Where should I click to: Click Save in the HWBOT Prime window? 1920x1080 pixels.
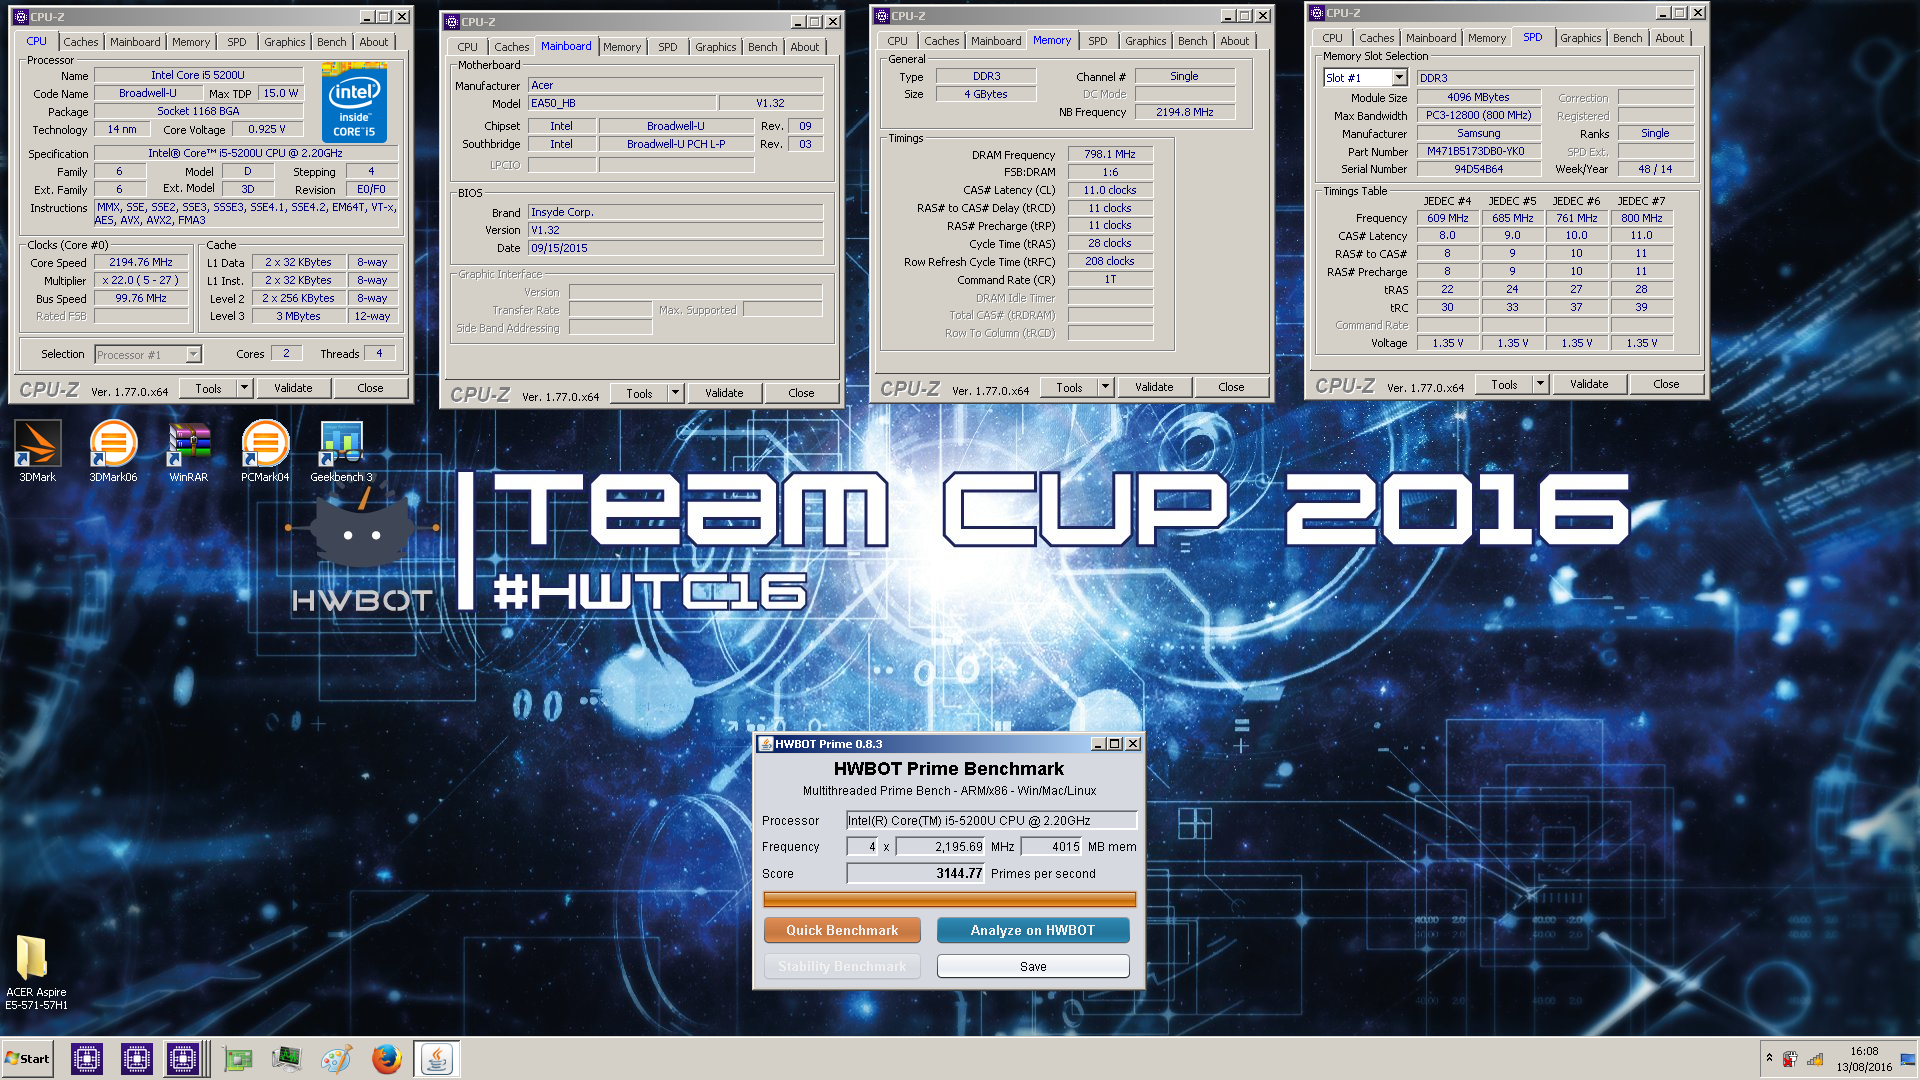pos(1033,966)
